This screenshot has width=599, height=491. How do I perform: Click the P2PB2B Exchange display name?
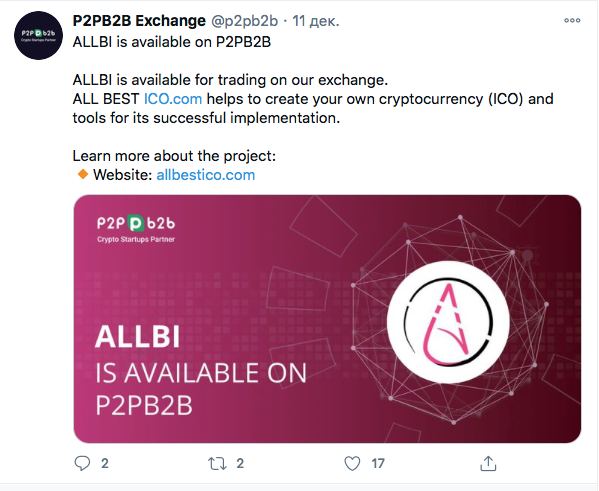(x=139, y=21)
